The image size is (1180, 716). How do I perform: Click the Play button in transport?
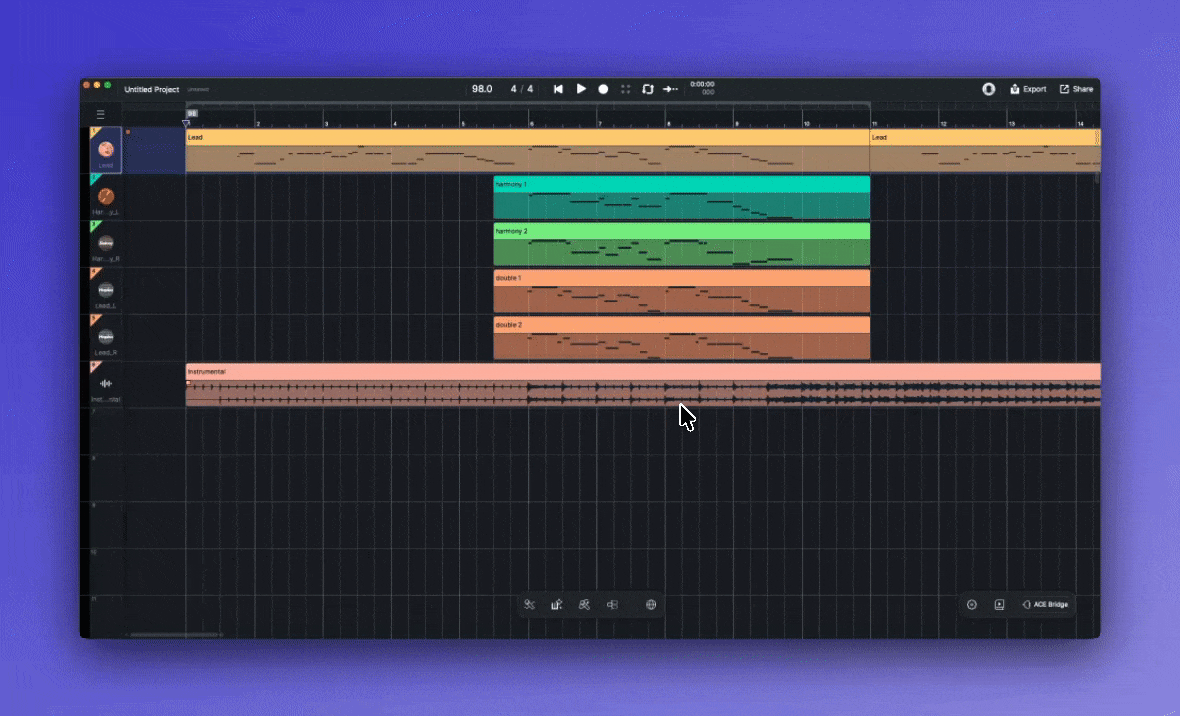click(581, 89)
